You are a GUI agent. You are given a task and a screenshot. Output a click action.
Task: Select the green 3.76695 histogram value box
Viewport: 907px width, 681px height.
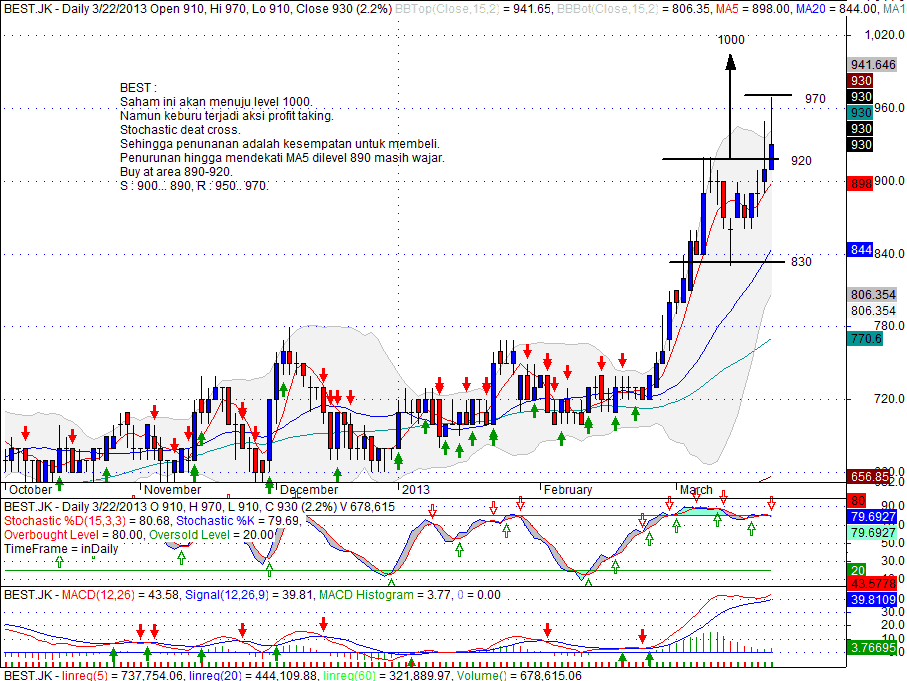click(873, 648)
